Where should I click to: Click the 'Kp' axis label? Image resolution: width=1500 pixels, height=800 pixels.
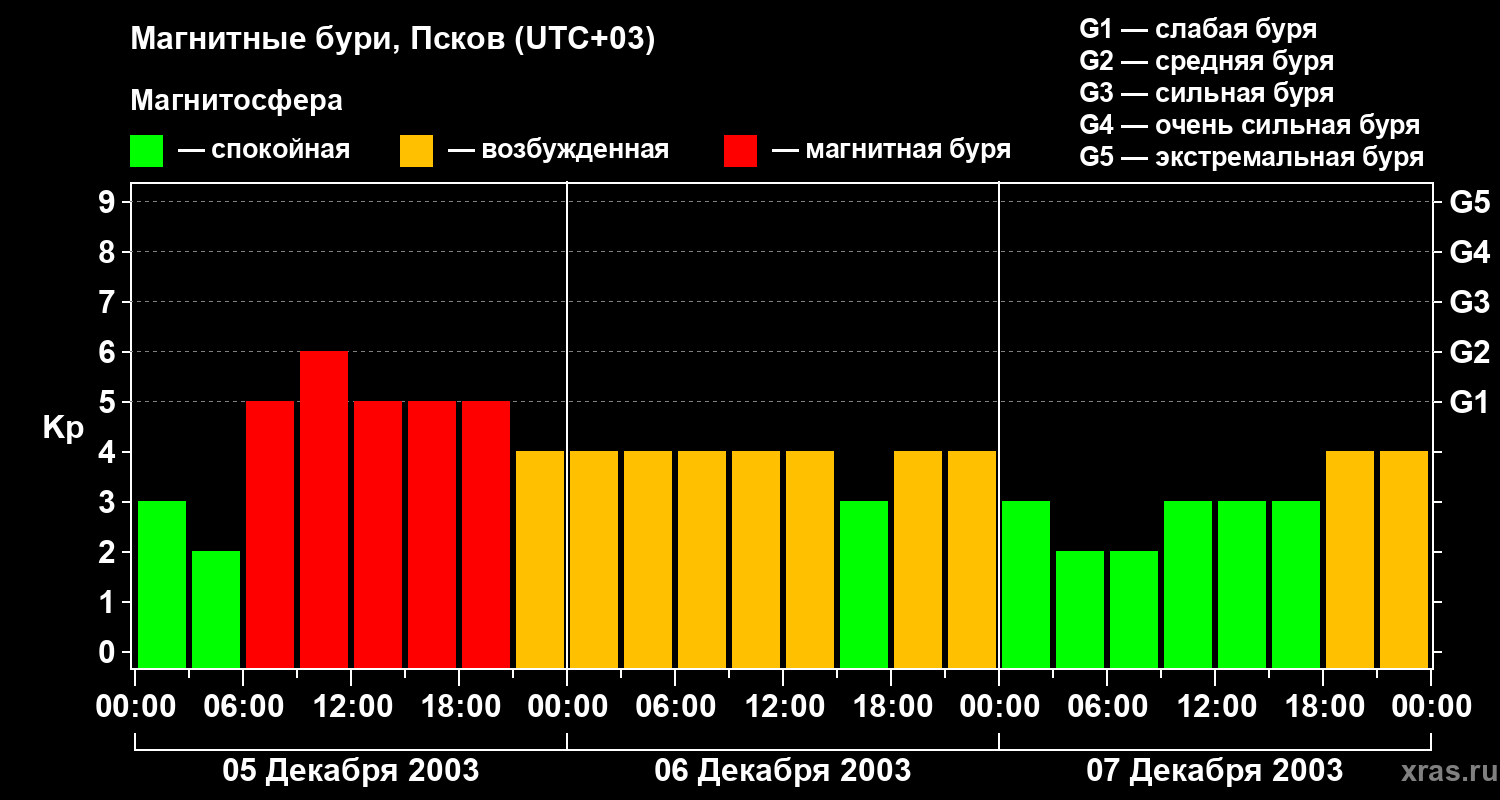[63, 428]
